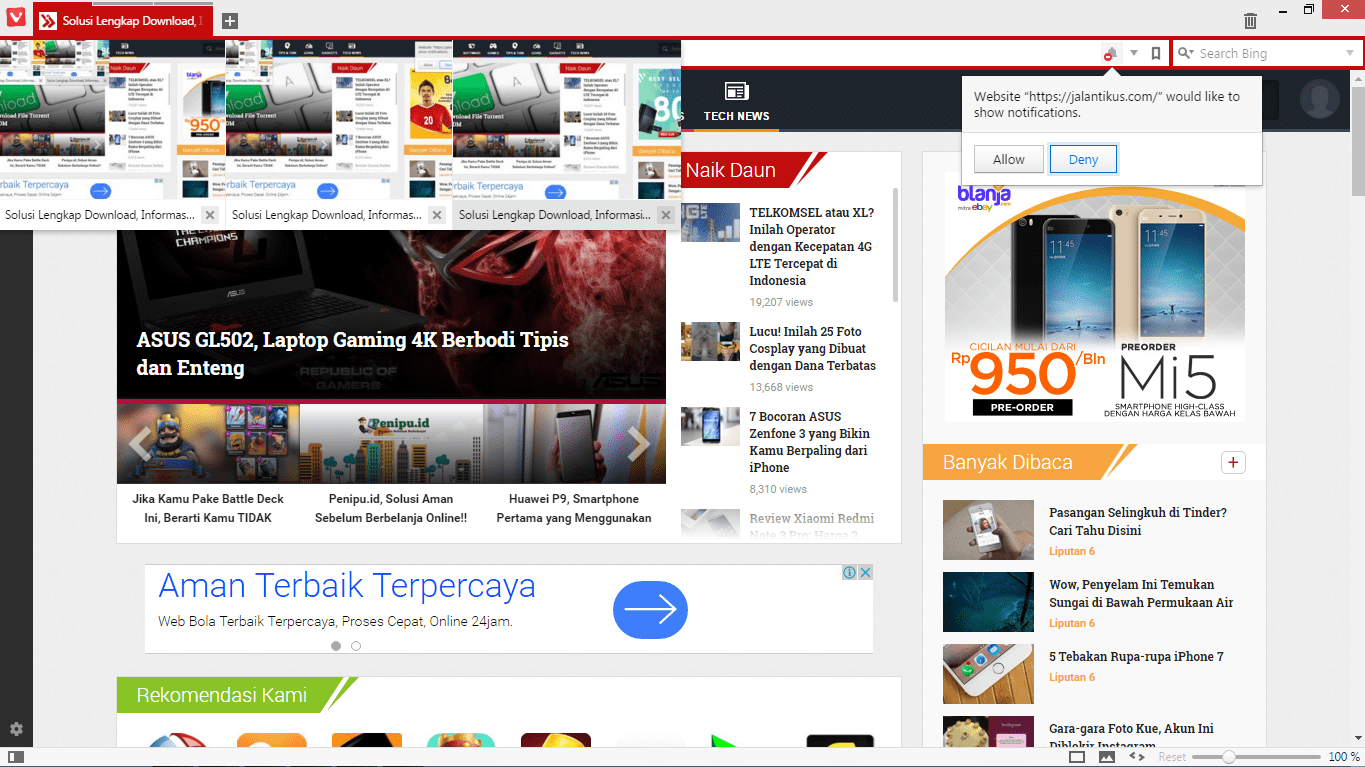Click the Rekomendasi Kami section heading
Viewport: 1365px width, 767px height.
point(221,695)
